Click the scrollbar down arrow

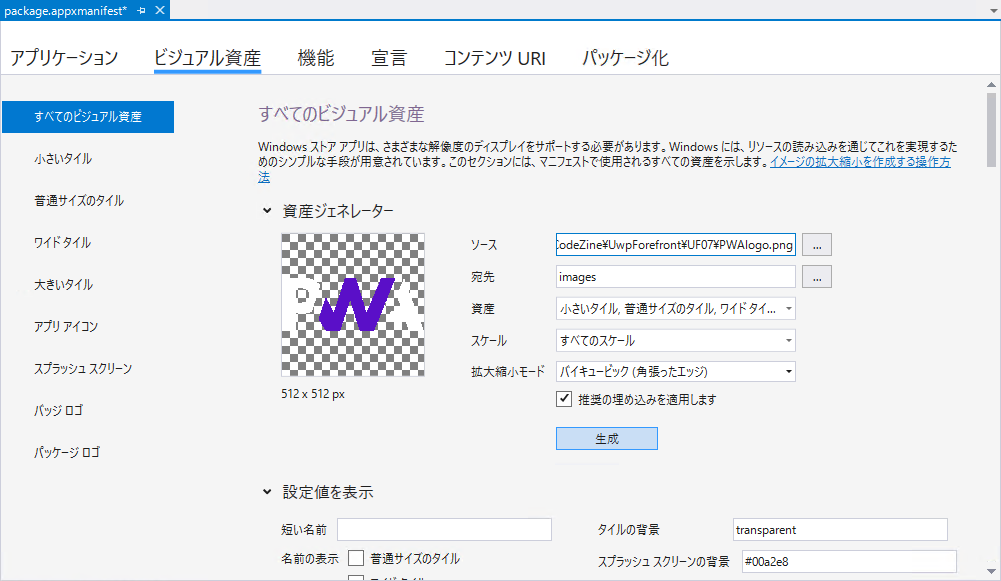991,571
